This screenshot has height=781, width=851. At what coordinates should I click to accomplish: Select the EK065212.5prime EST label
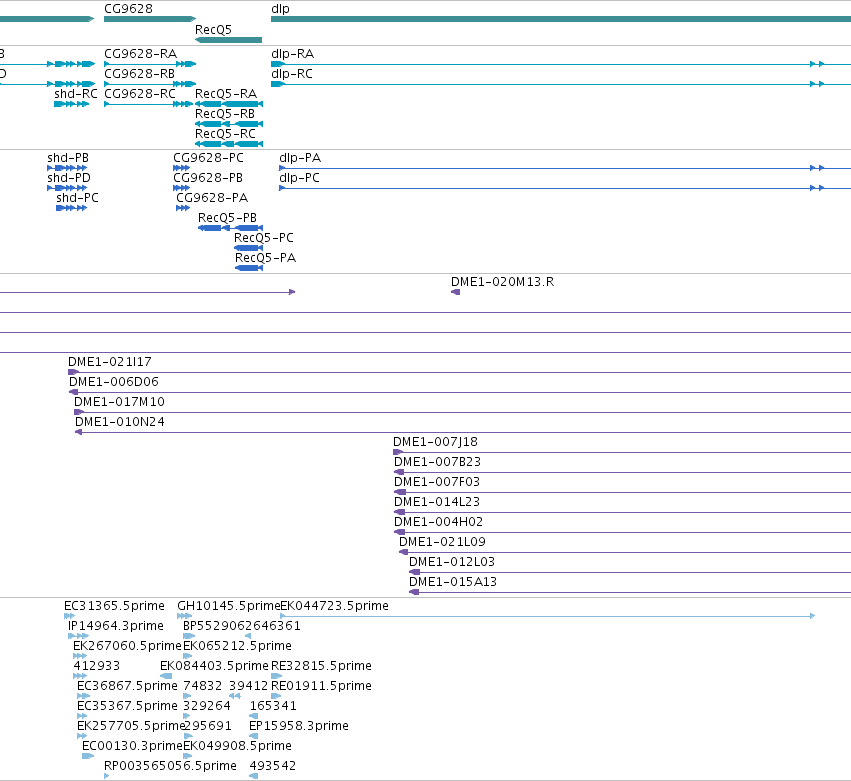click(237, 646)
